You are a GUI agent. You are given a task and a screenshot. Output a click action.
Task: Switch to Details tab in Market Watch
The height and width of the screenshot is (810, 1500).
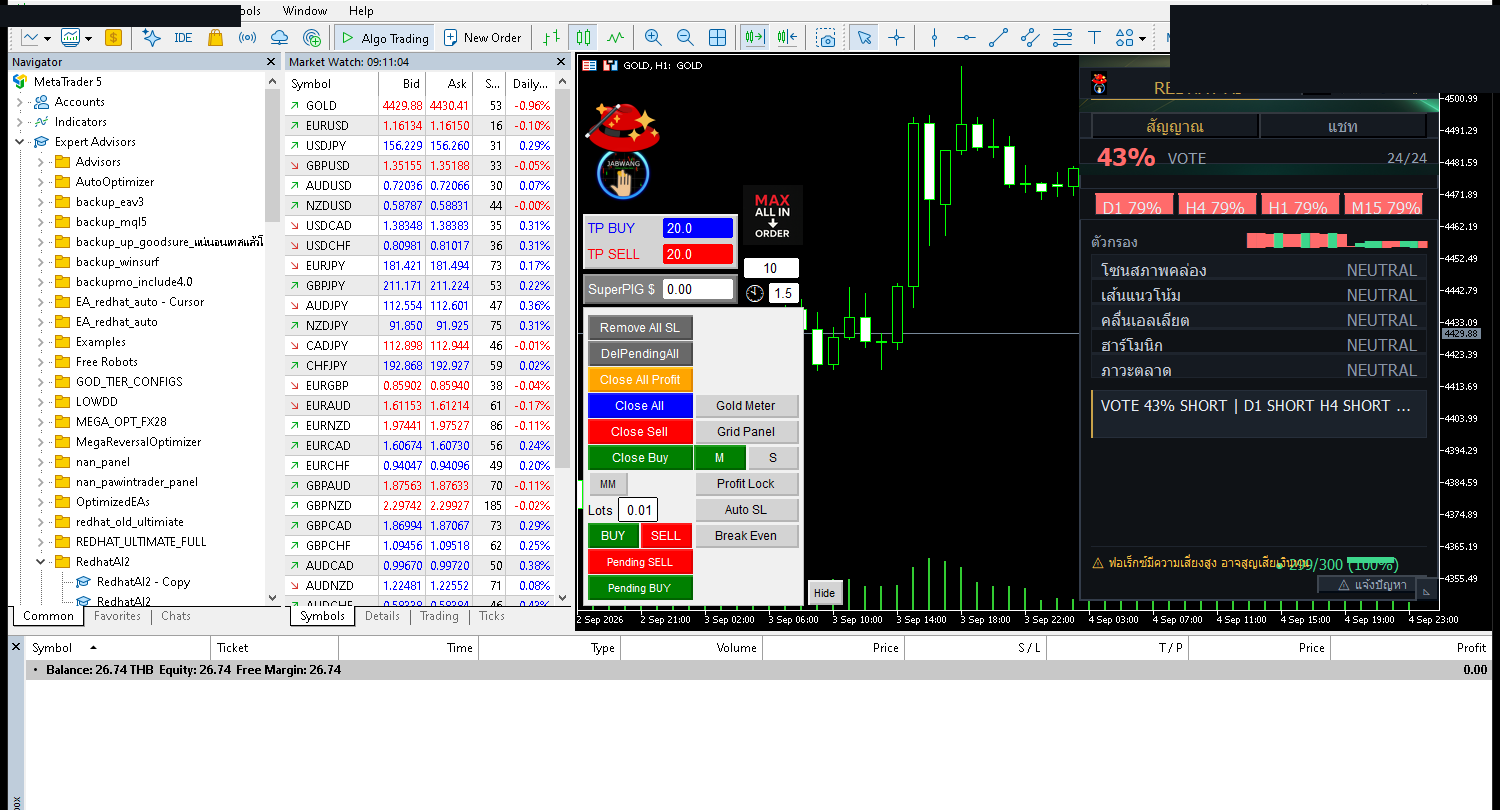point(382,616)
